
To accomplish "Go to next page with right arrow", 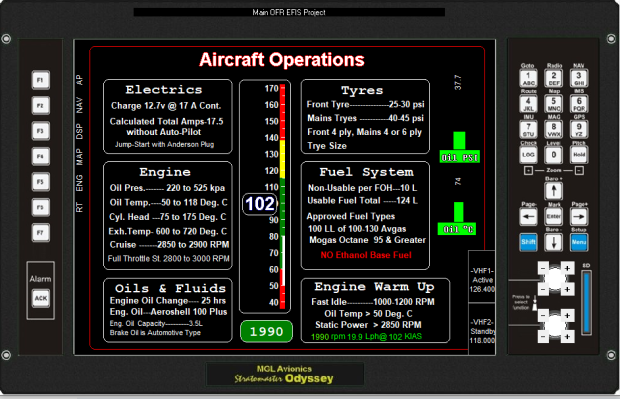I will point(579,217).
